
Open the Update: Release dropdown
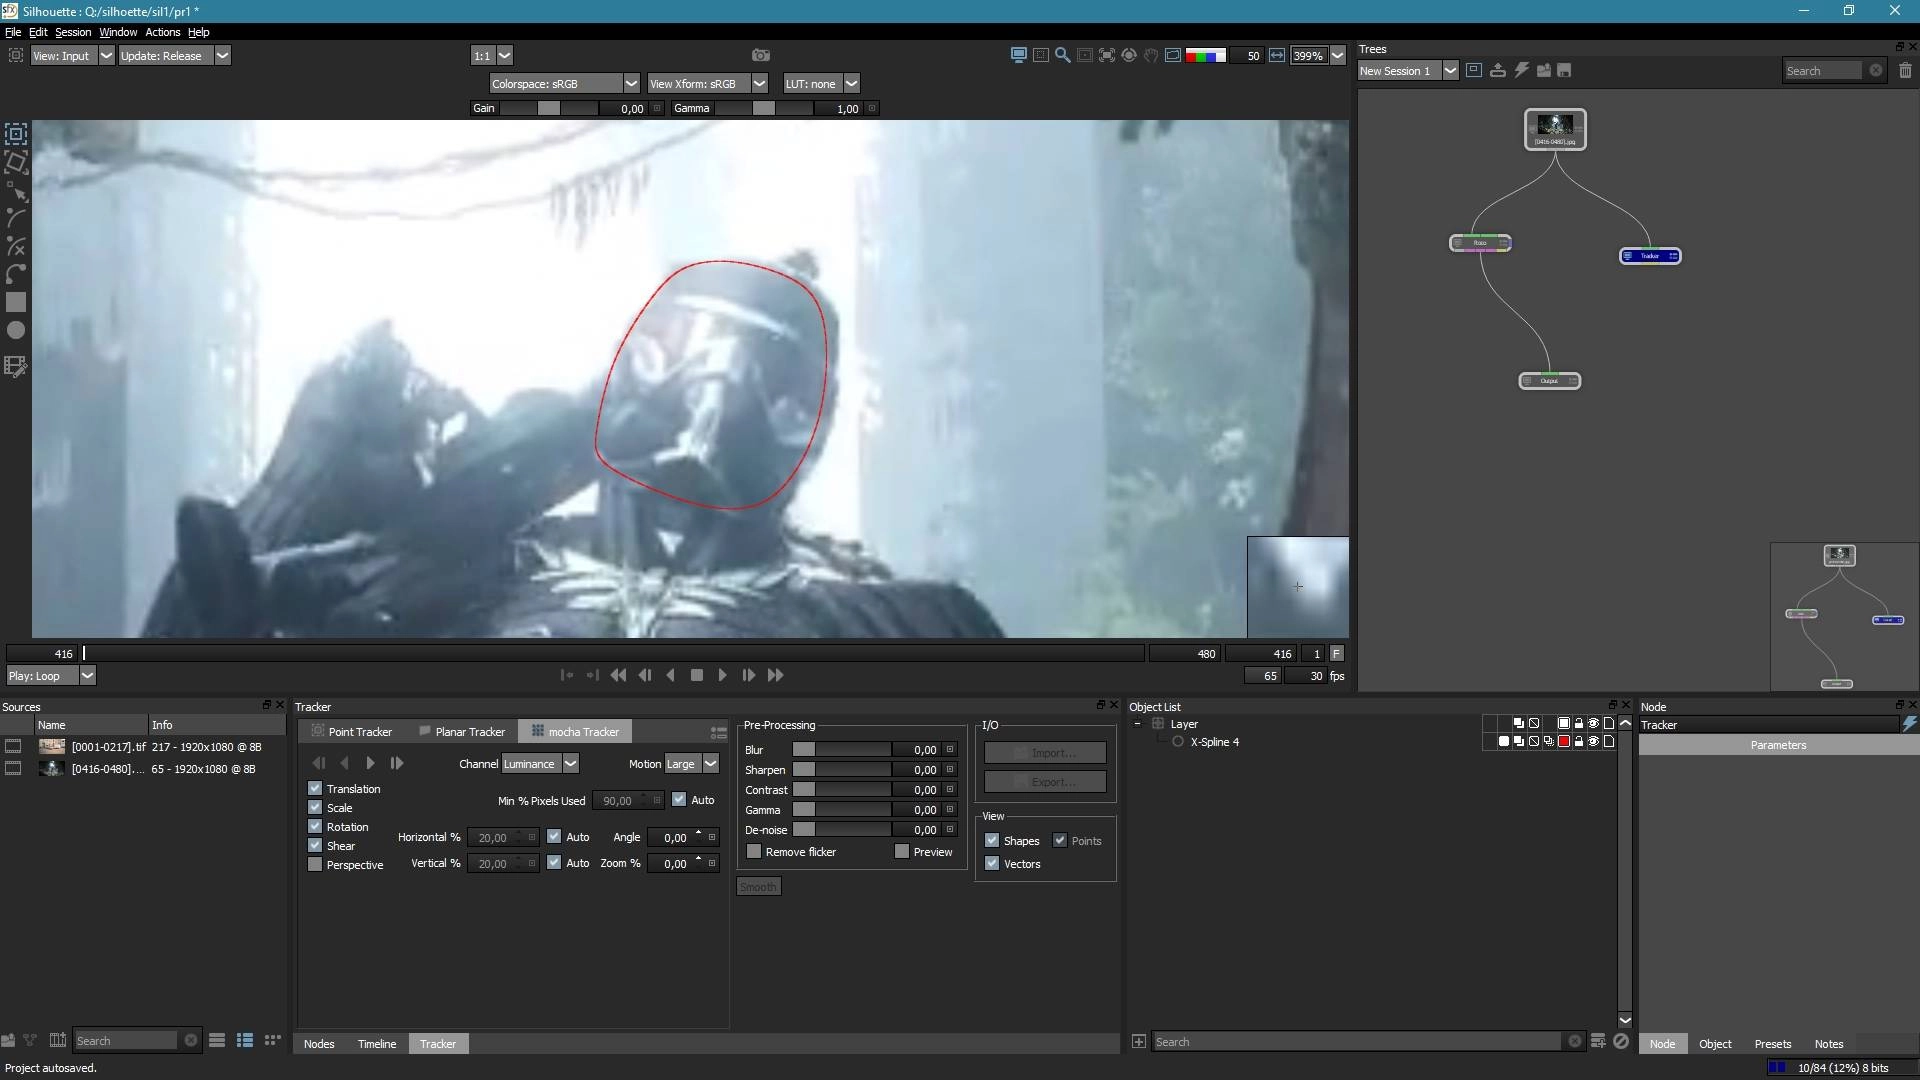click(x=175, y=56)
